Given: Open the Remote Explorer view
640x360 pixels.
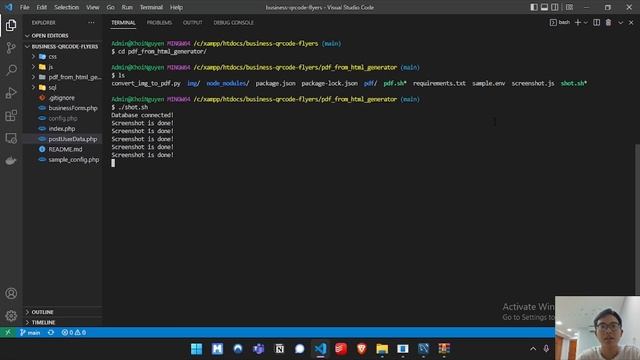Looking at the screenshot, I should pos(11,138).
